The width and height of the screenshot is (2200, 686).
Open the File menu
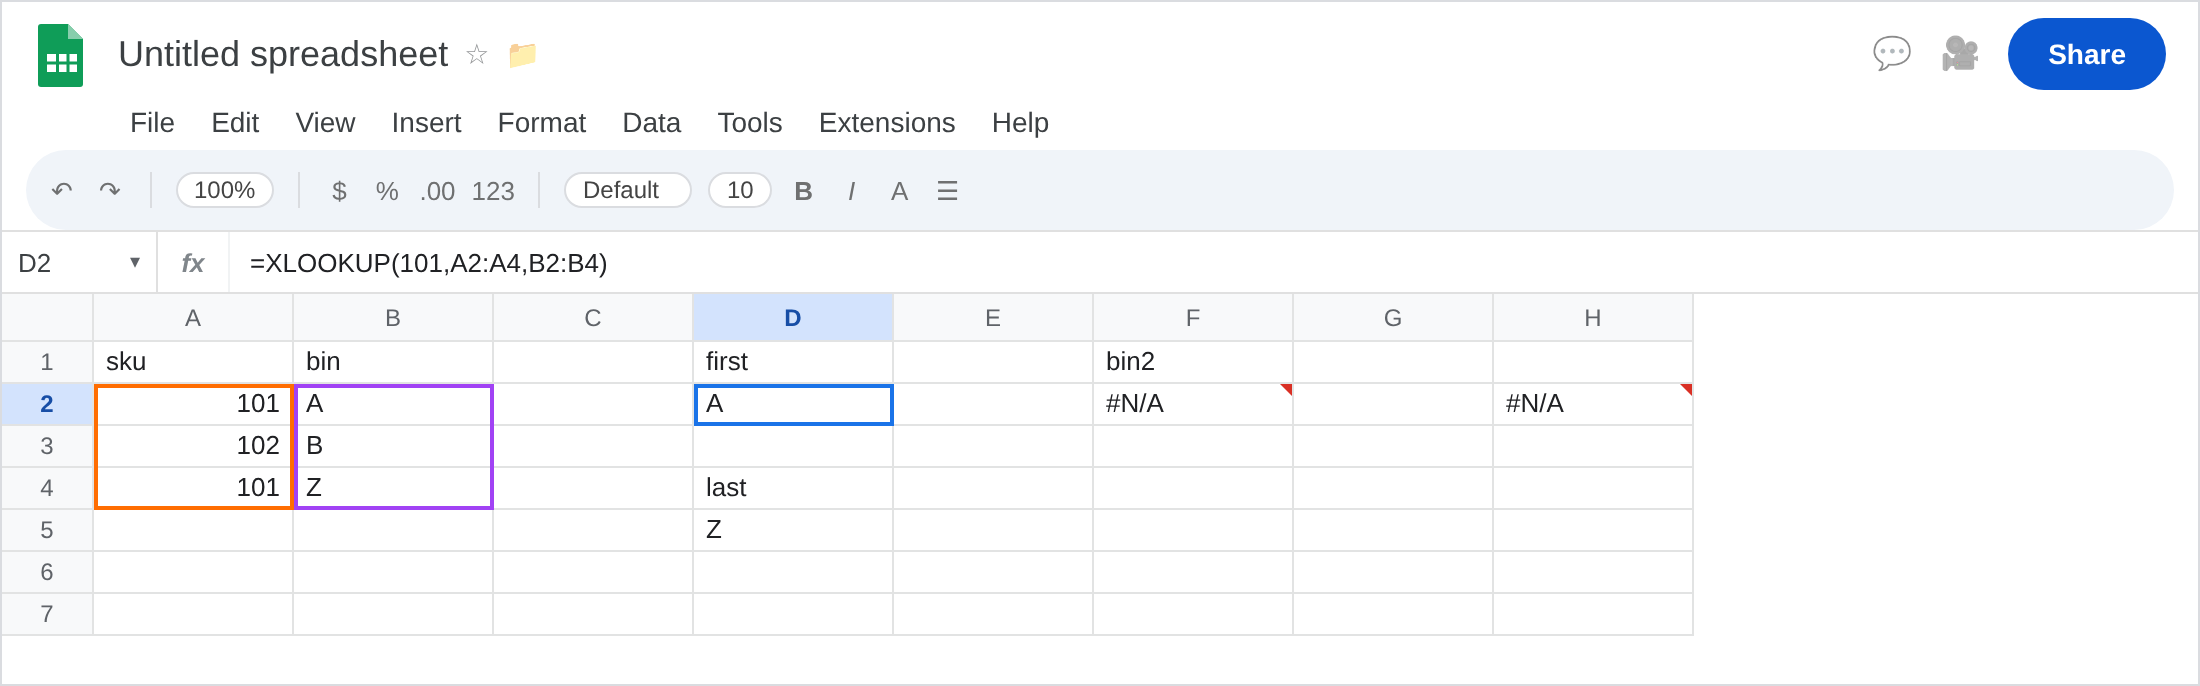coord(152,123)
